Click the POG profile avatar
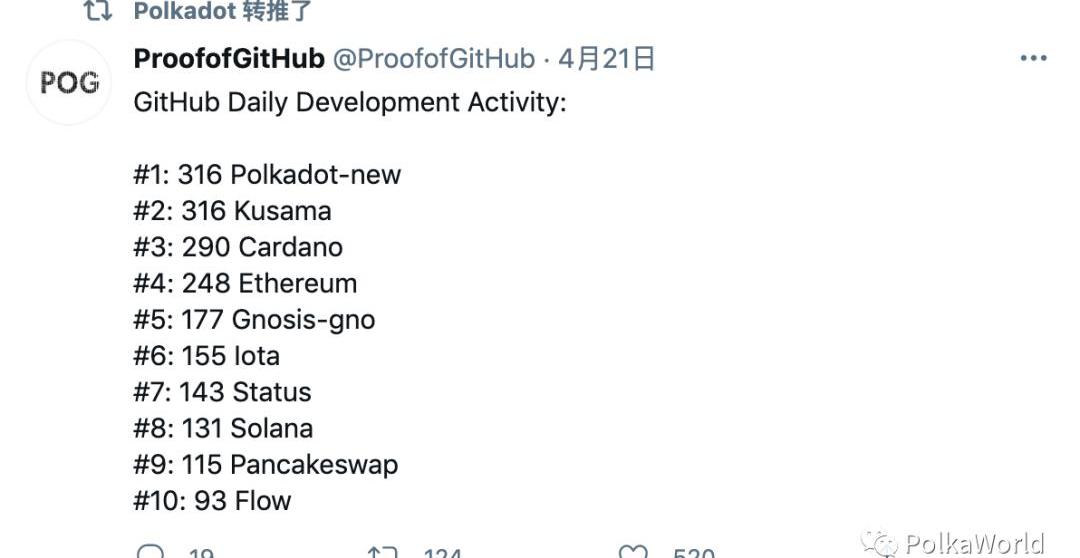 tap(69, 83)
